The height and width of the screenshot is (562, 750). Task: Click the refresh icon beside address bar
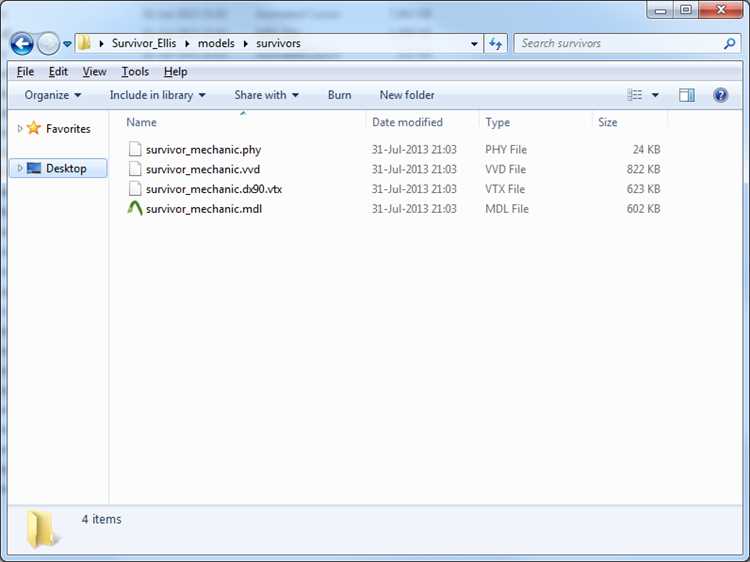click(496, 44)
